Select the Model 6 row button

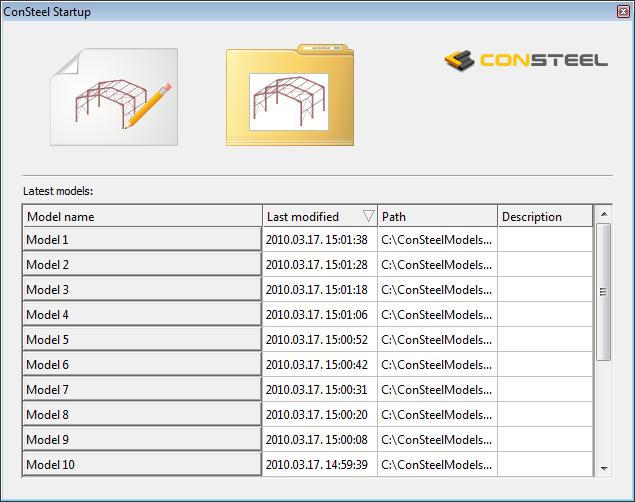[142, 364]
